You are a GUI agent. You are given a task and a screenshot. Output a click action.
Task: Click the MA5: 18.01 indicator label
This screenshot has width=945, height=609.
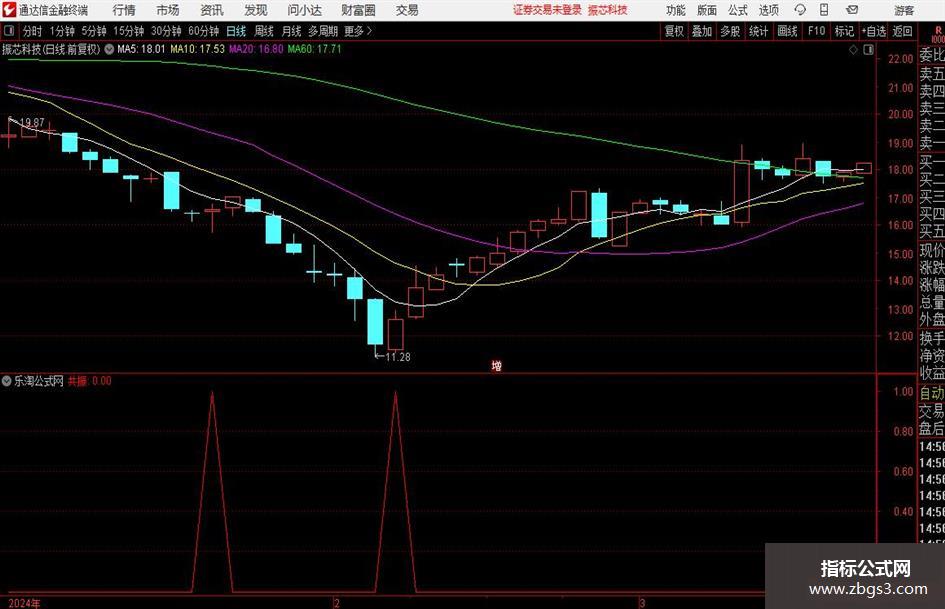[x=141, y=49]
